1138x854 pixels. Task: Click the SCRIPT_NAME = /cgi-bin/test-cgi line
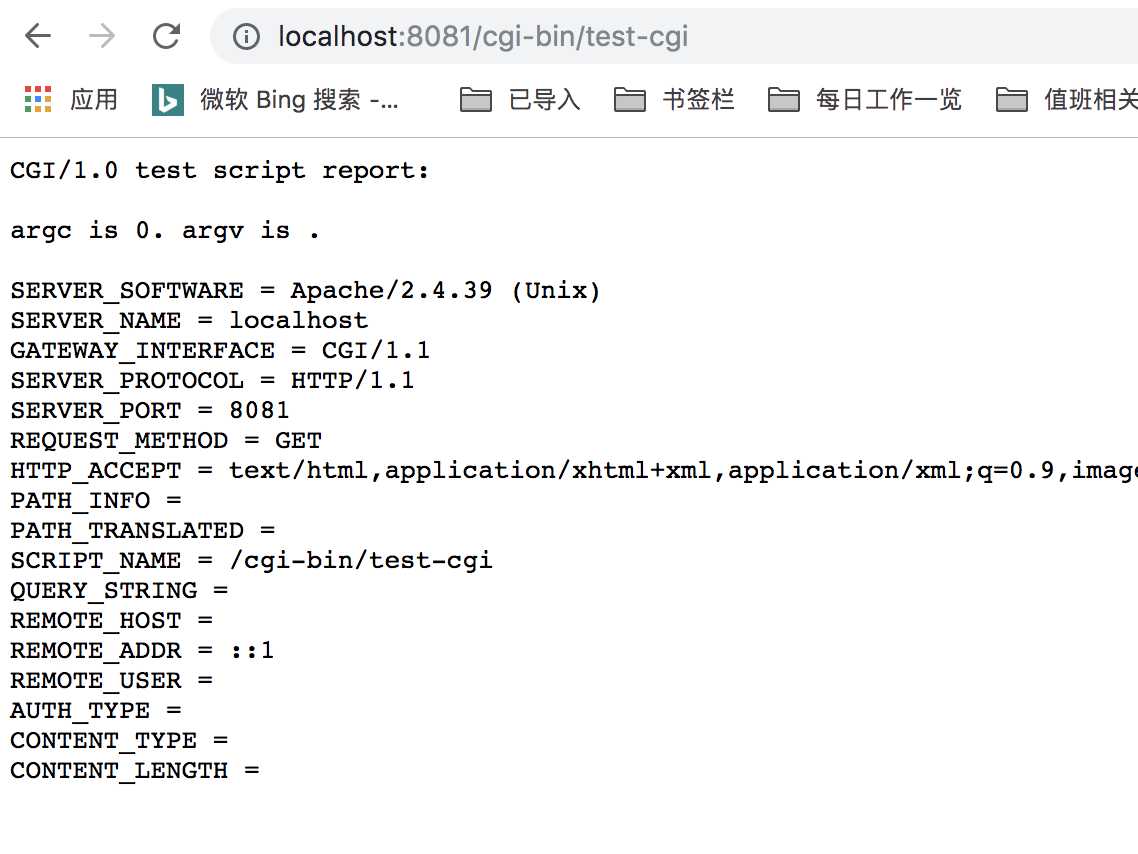251,561
